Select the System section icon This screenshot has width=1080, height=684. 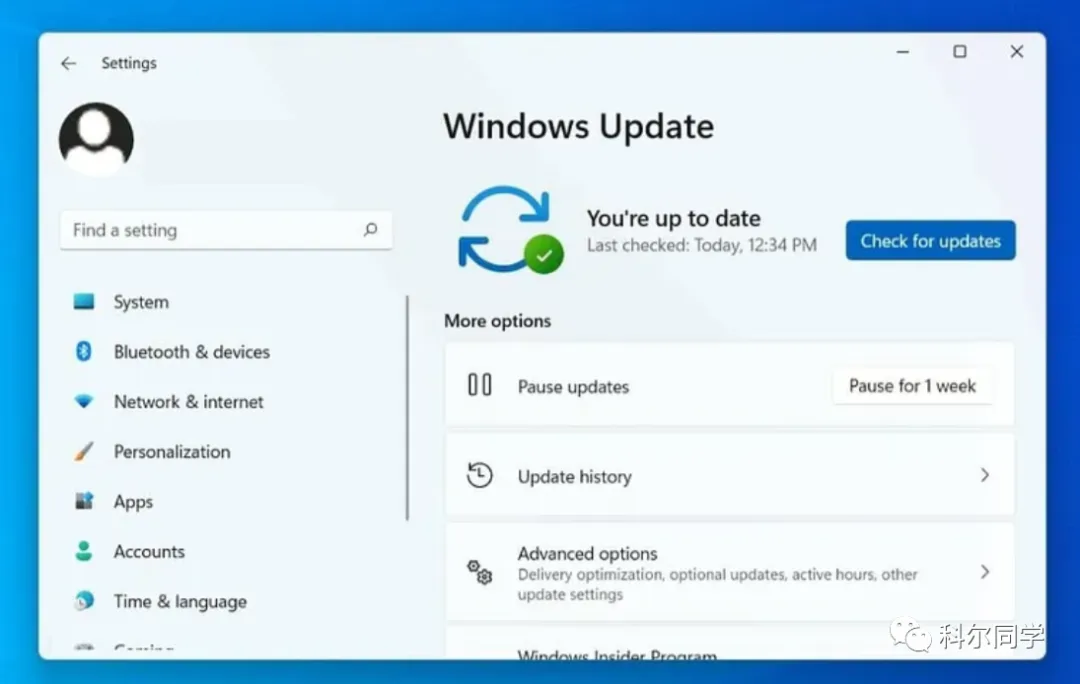point(83,301)
